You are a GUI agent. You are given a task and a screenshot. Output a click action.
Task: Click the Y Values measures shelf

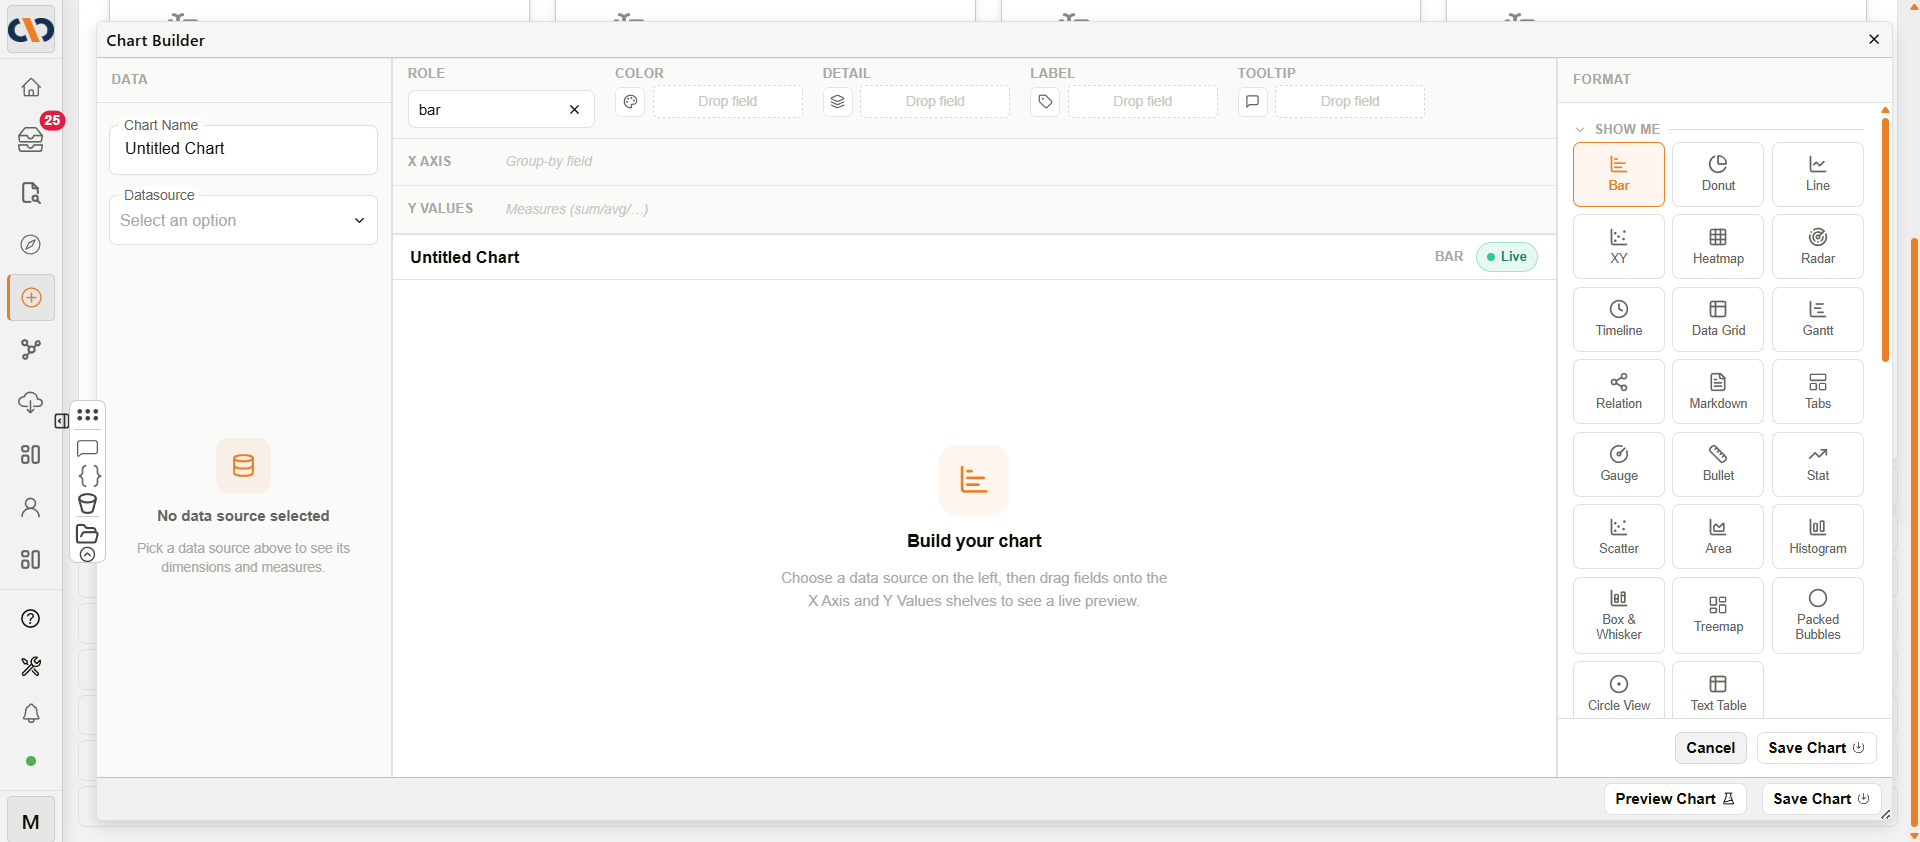tap(975, 209)
